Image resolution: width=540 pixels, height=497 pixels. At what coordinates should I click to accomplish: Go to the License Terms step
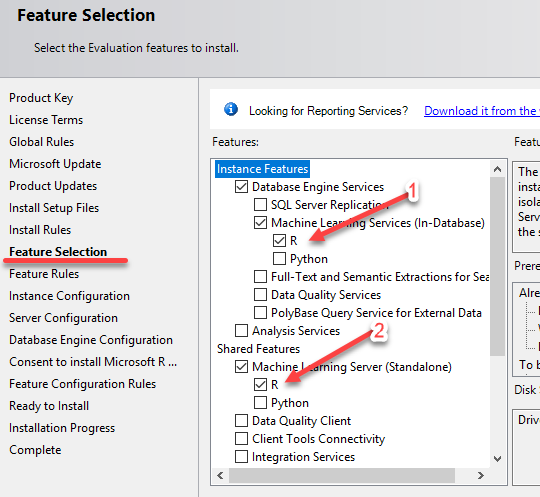point(46,120)
